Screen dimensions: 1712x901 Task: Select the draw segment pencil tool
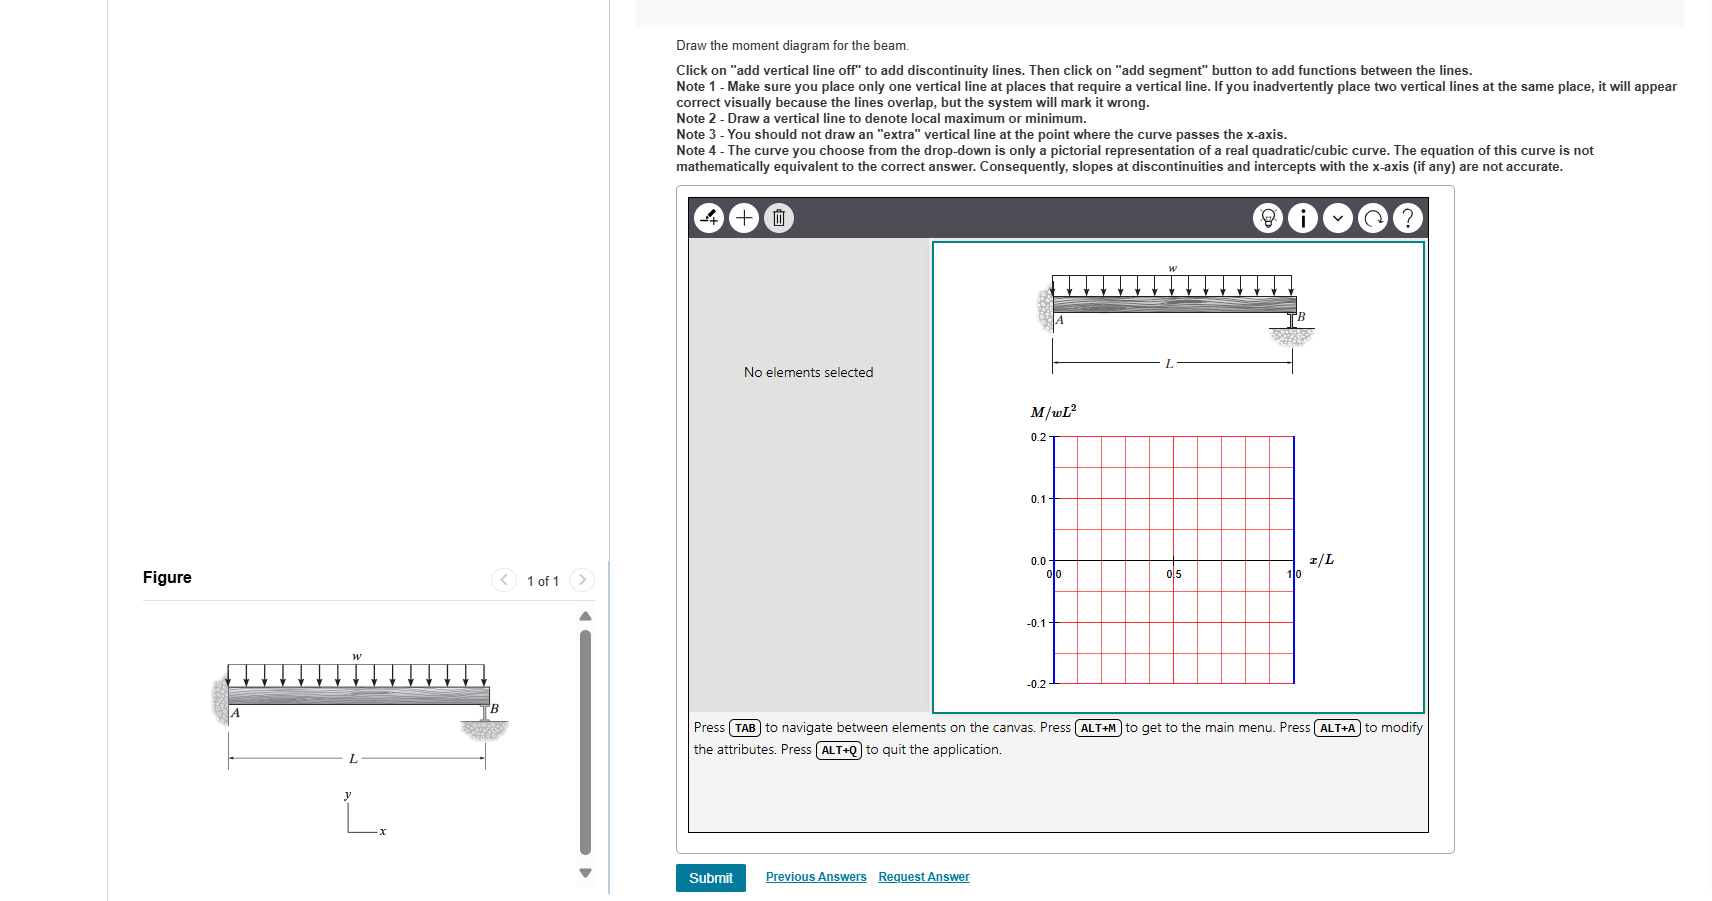point(709,218)
